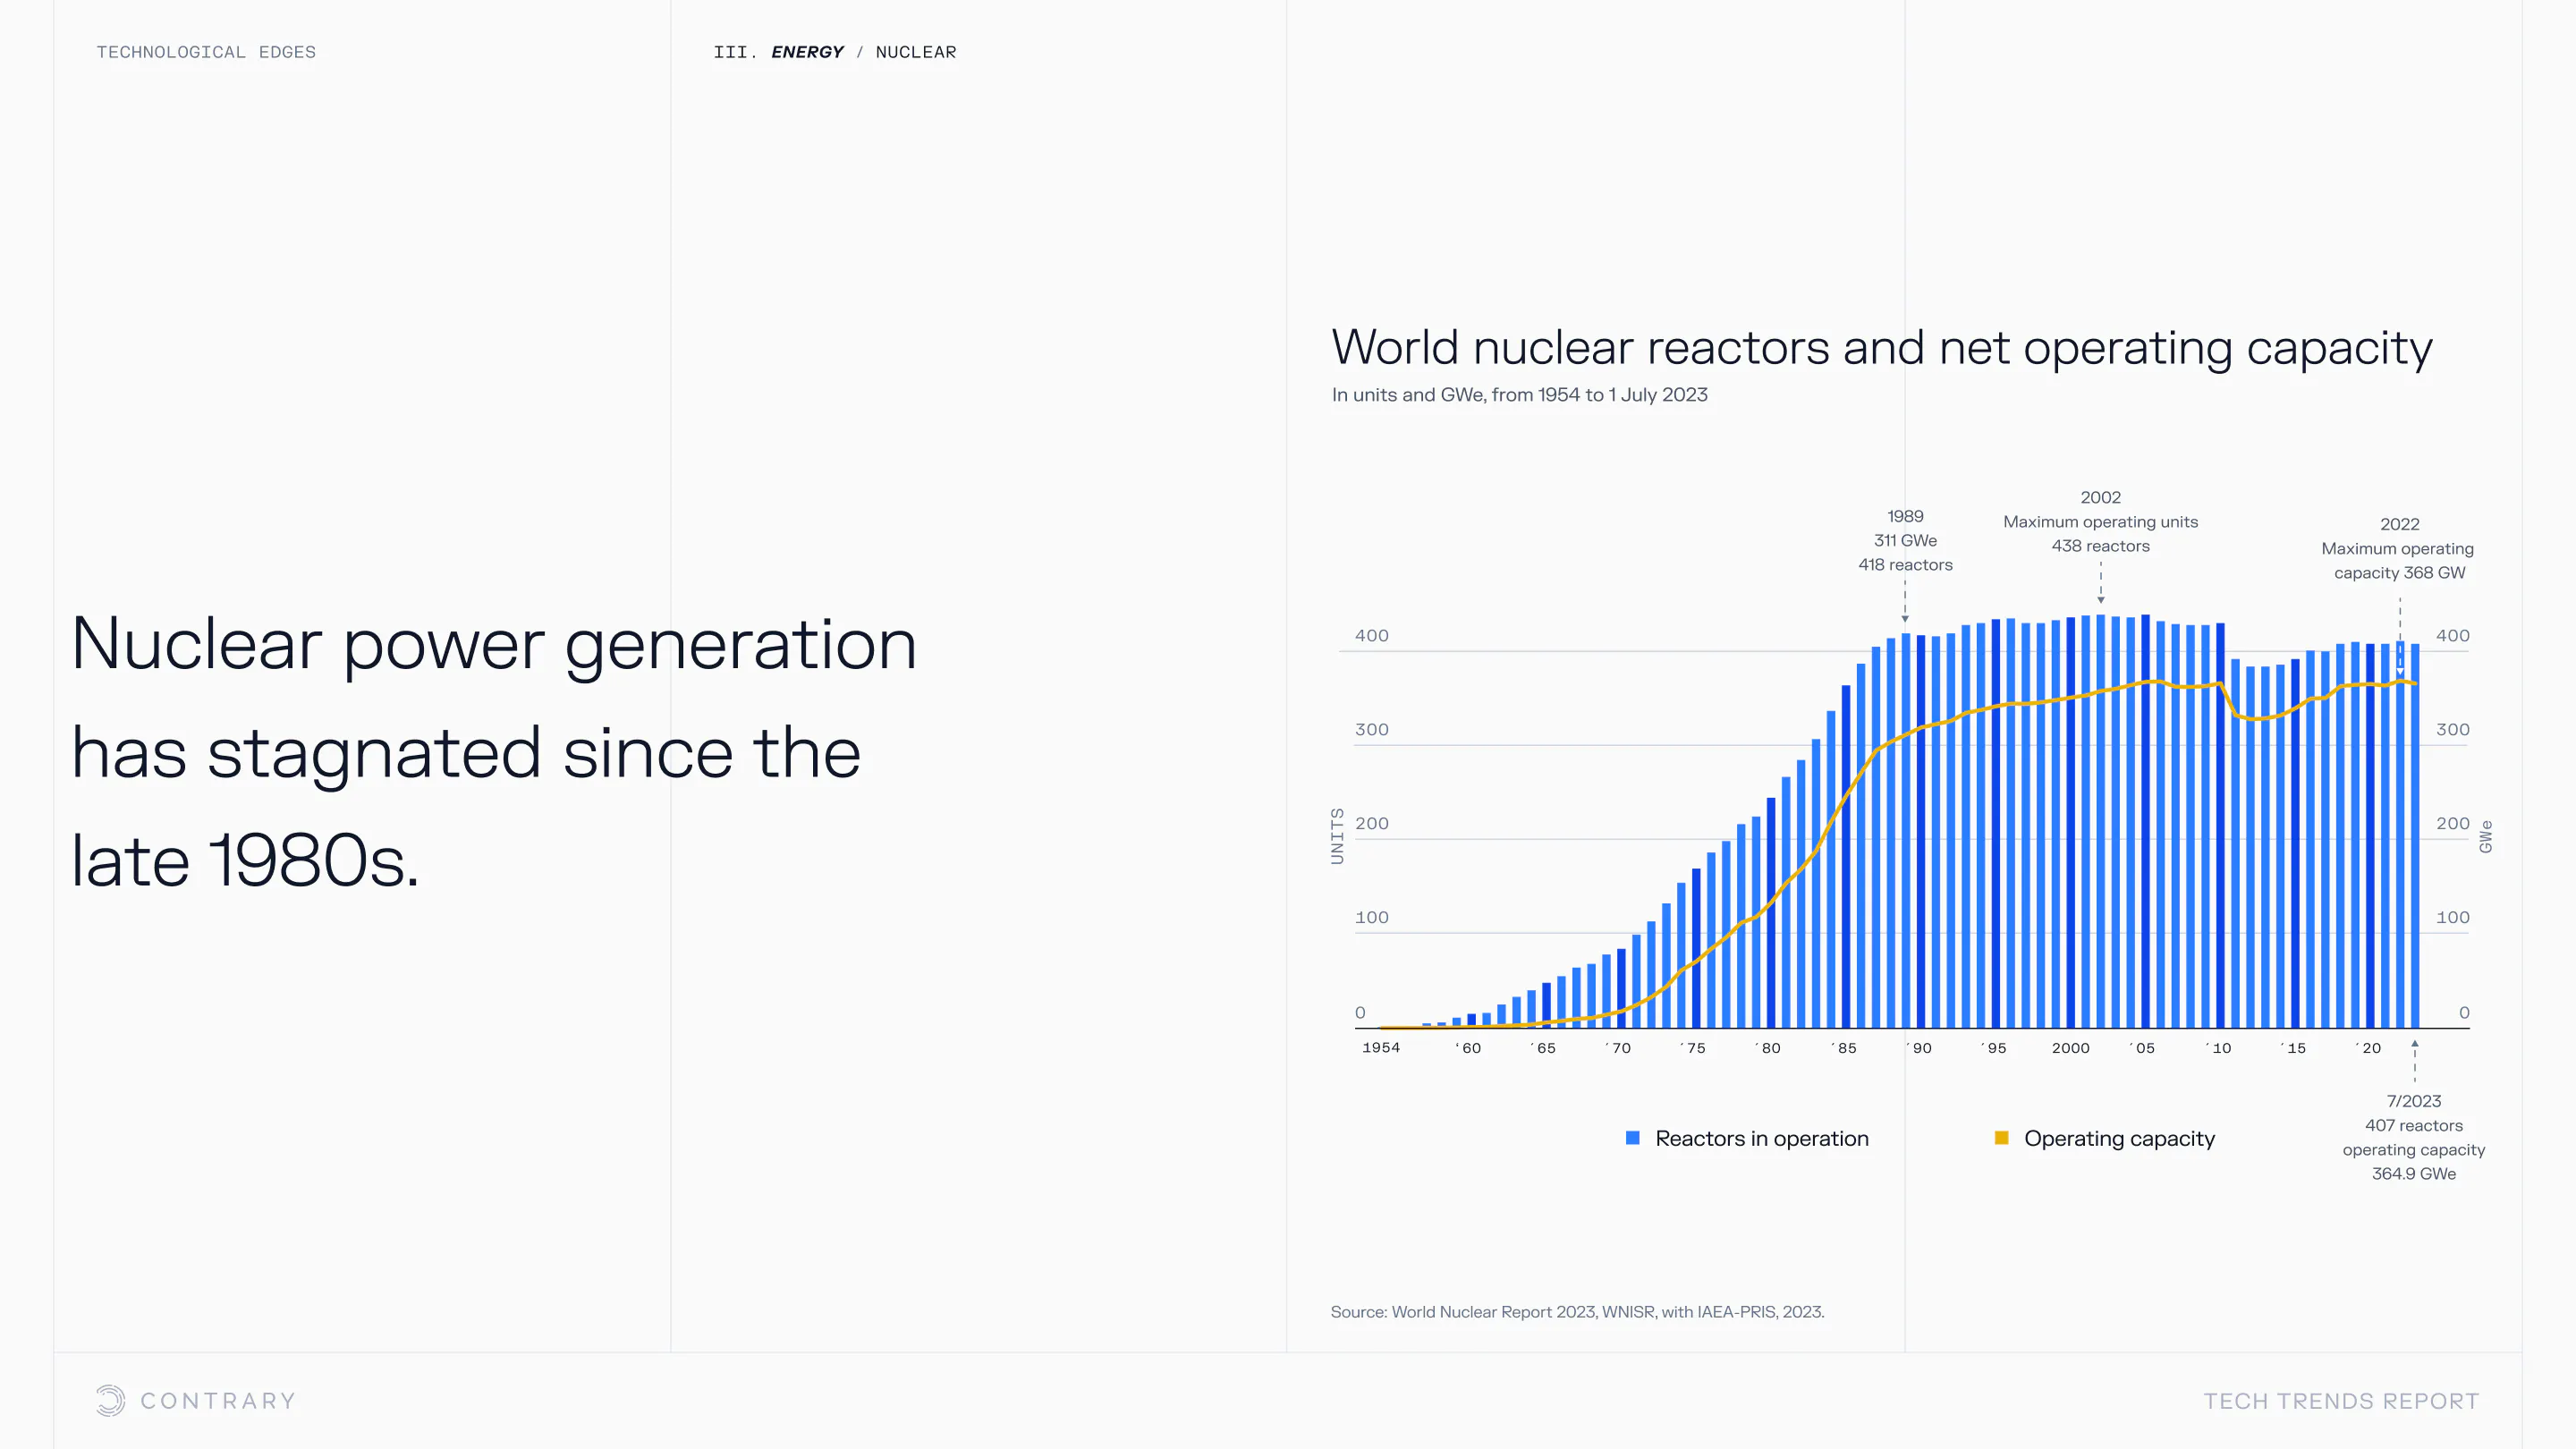Click the TECHNOLOGICAL EDGES header label
2576x1449 pixels.
point(206,52)
